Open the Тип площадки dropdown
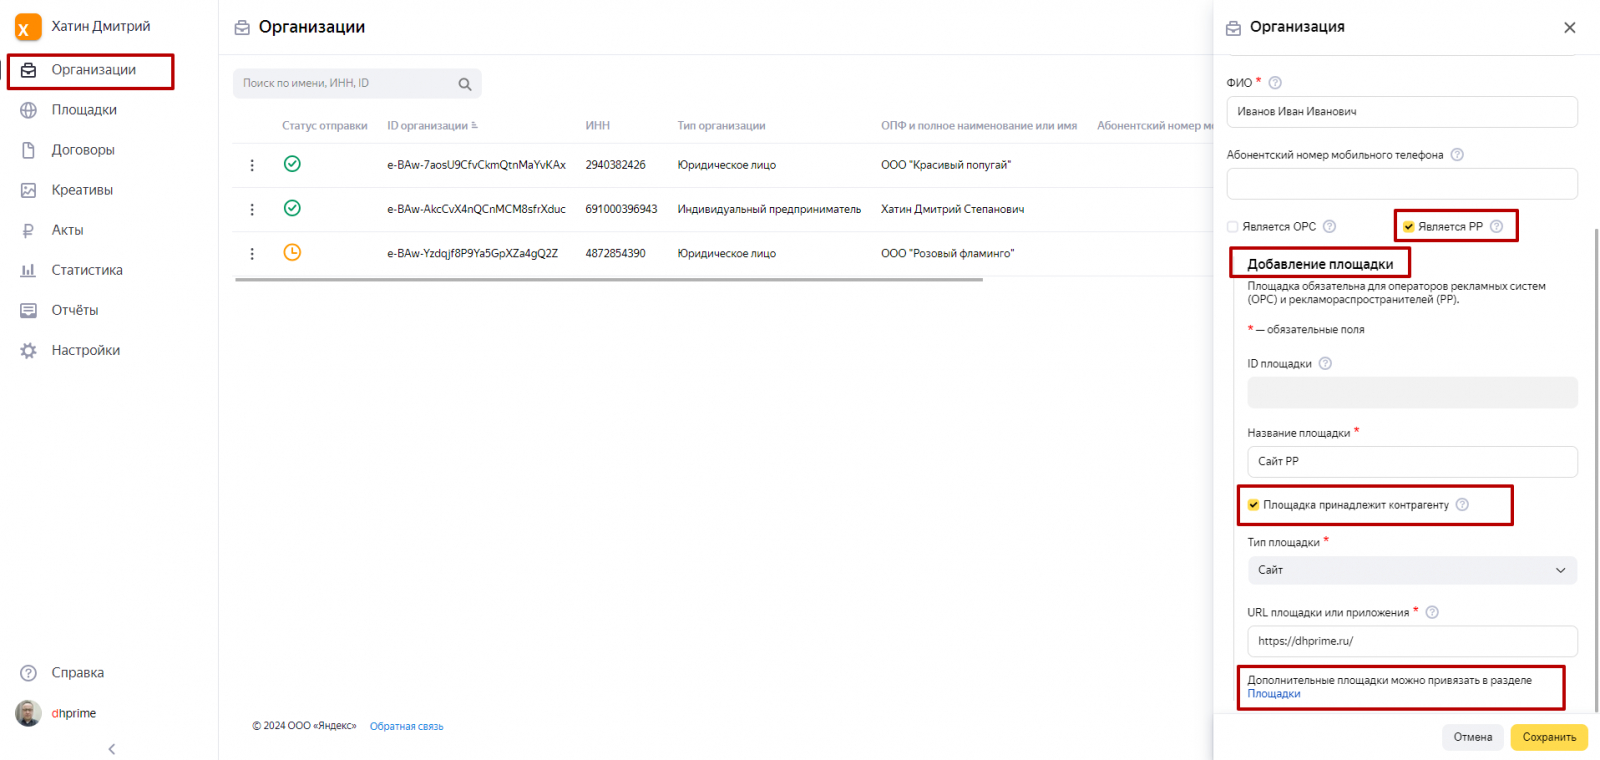Viewport: 1600px width, 760px height. click(1412, 570)
